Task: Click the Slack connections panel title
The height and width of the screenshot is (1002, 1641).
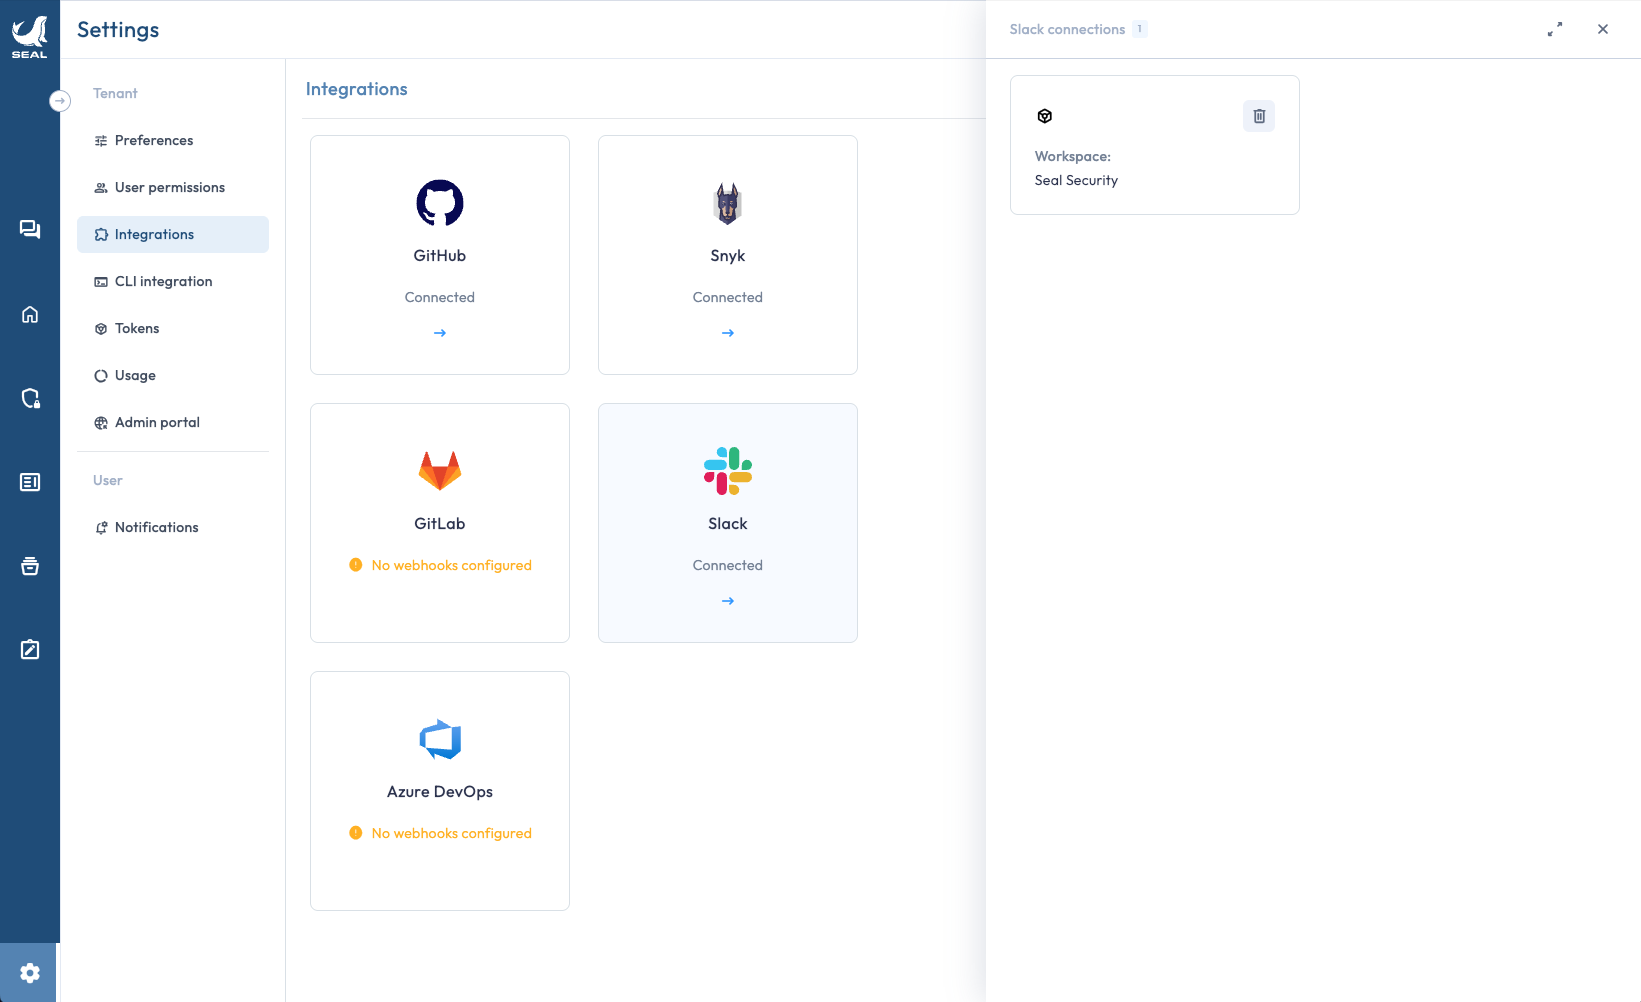Action: pos(1067,29)
